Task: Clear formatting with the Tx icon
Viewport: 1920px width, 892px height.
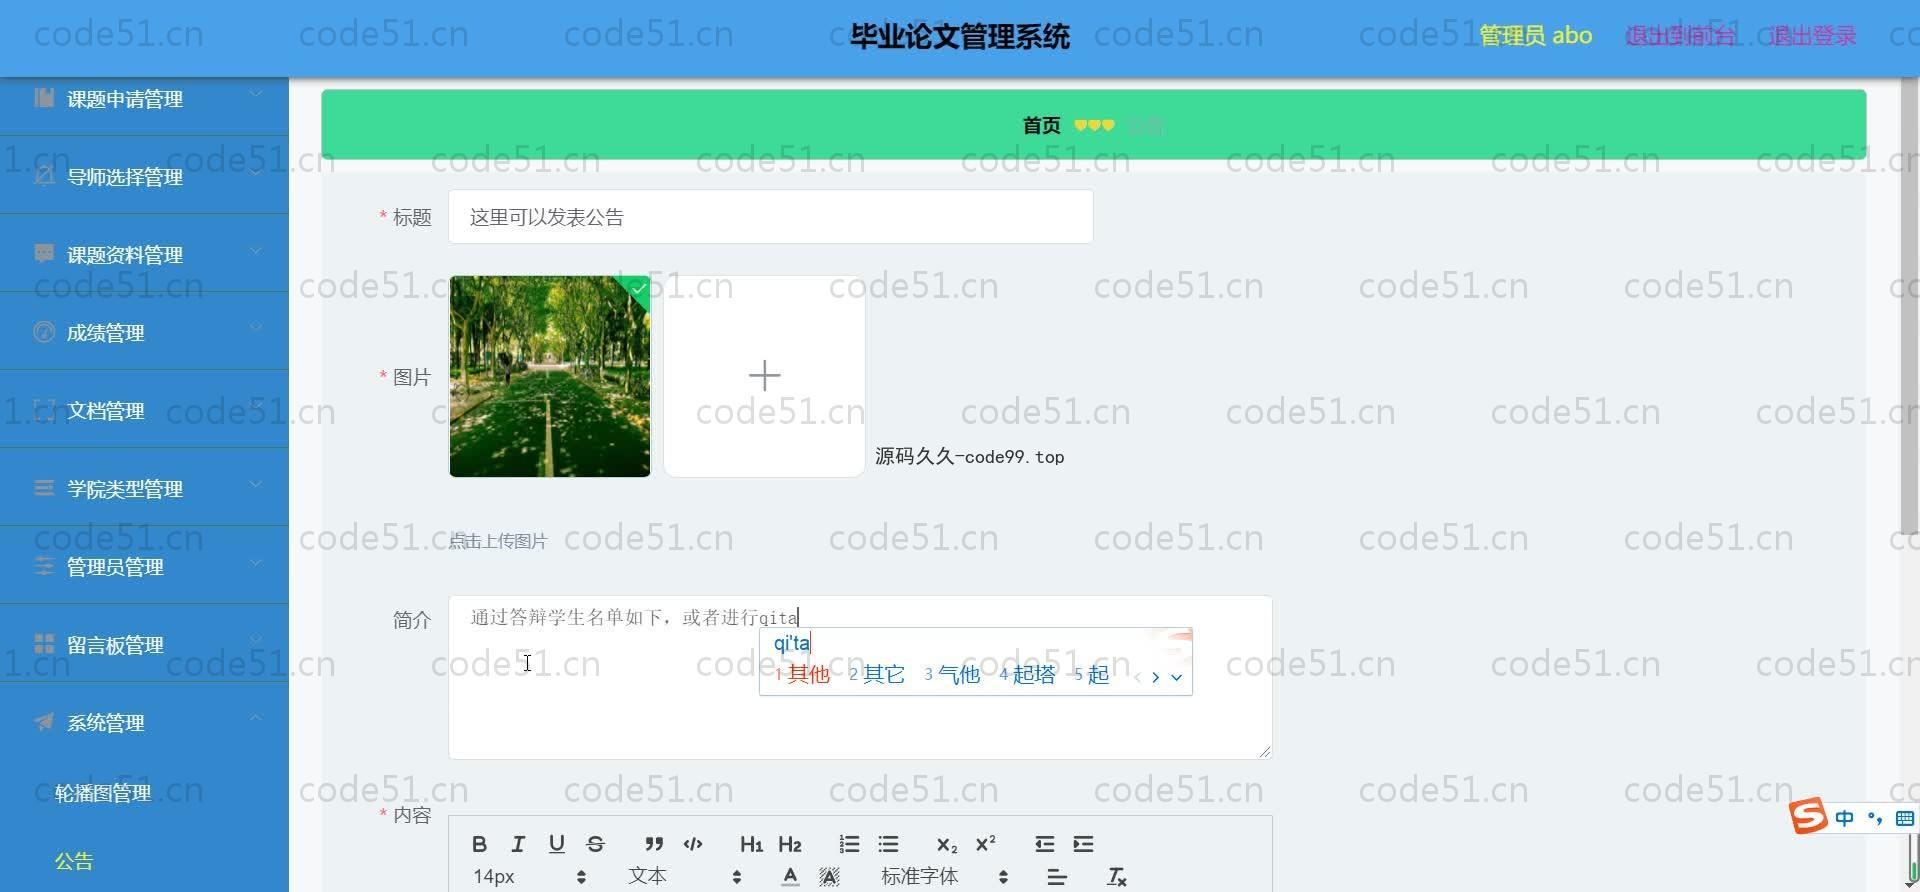Action: point(1117,877)
